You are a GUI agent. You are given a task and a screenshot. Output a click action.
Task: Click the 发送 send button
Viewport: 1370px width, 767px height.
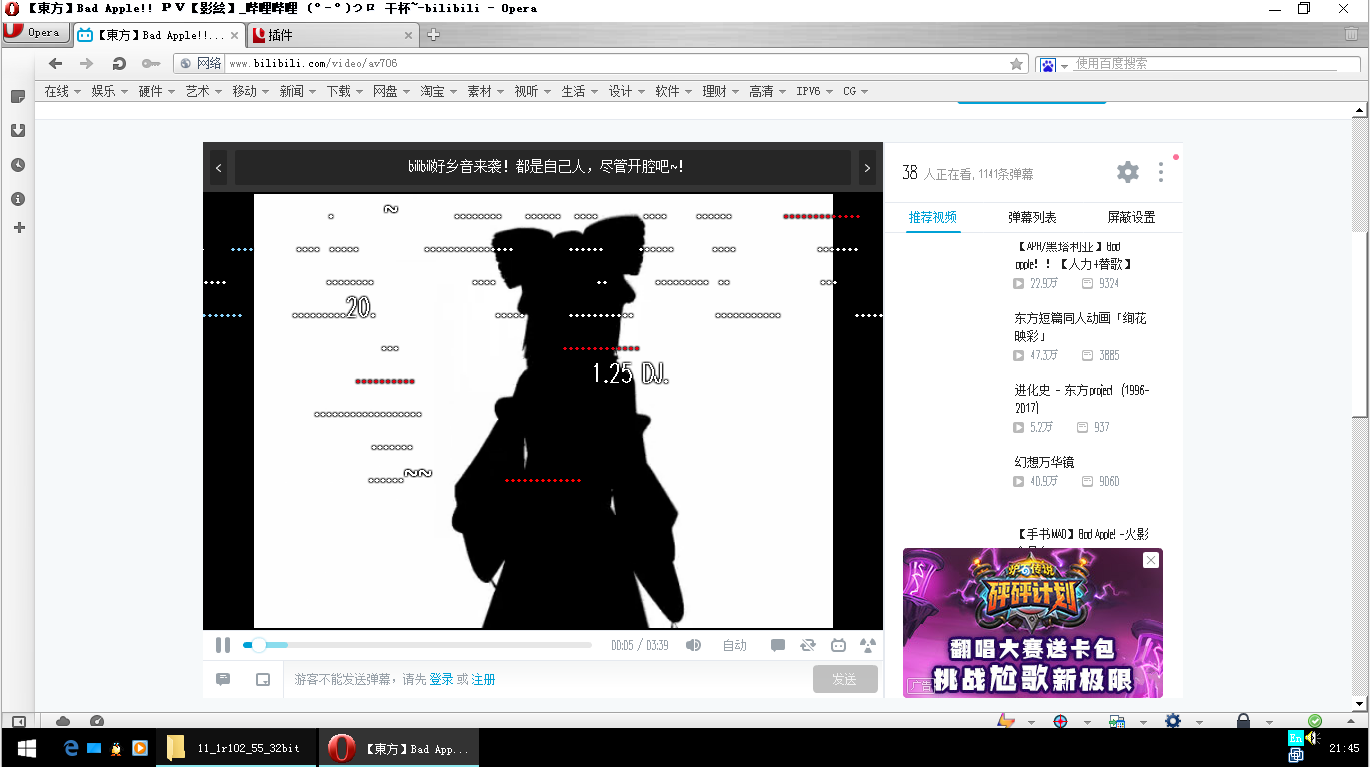(845, 679)
